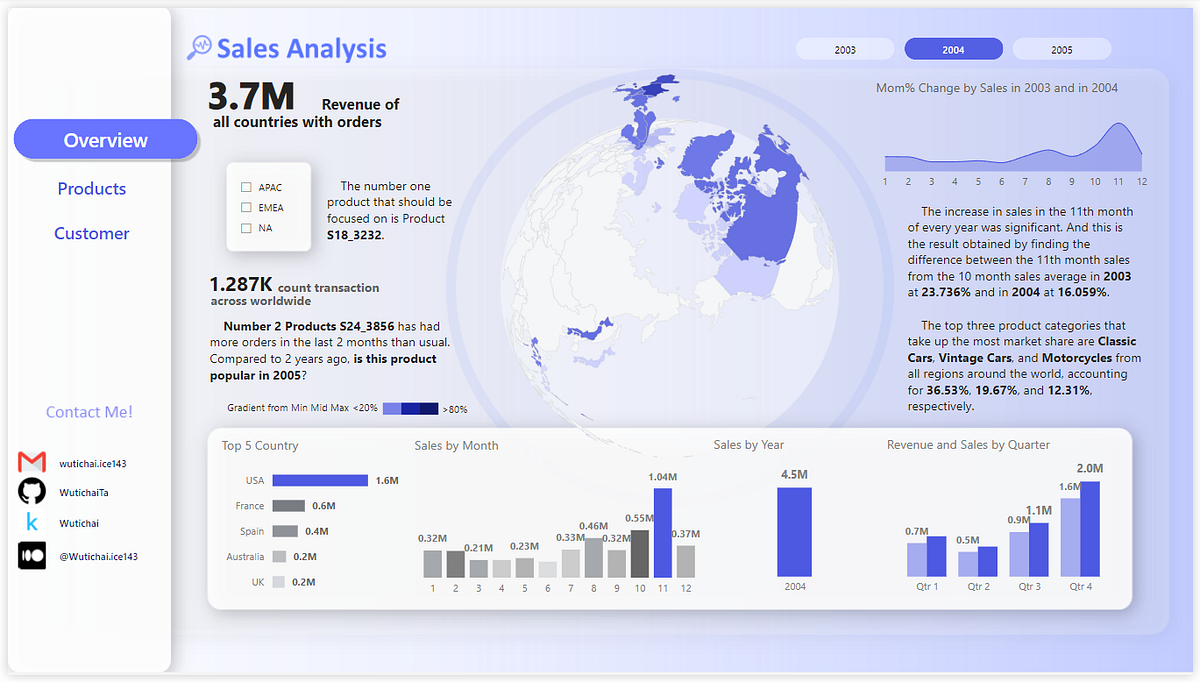Open the Kaggle profile icon
1200x682 pixels.
tap(30, 522)
